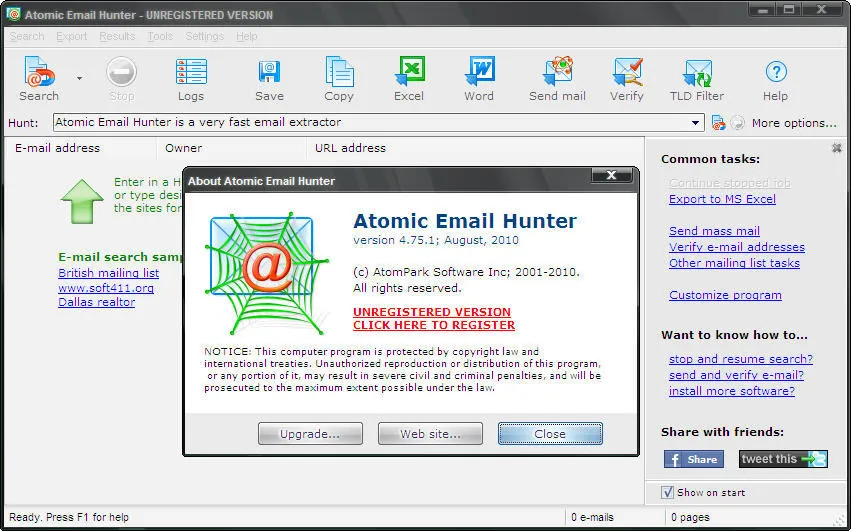Open the Search menu
Screen dimensions: 851x531
click(27, 36)
